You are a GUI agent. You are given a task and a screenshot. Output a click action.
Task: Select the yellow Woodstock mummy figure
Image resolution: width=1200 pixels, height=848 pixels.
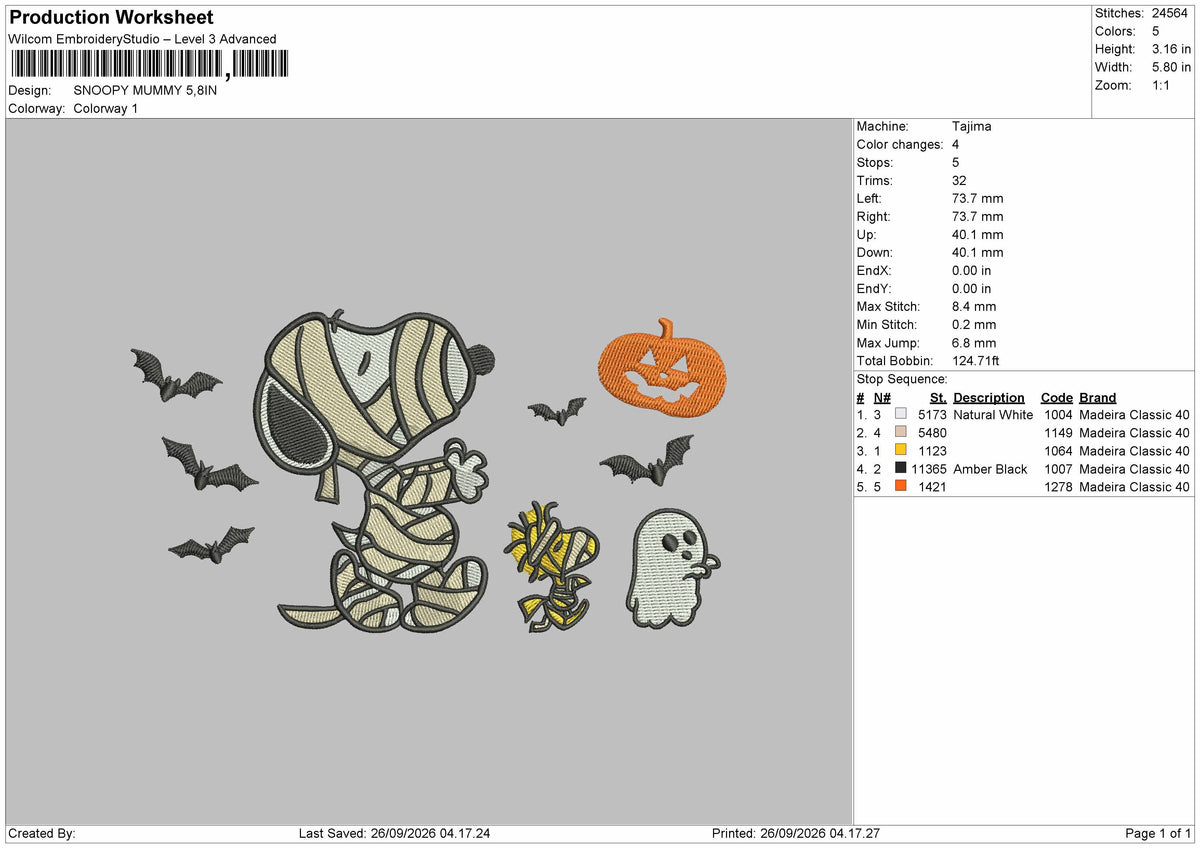553,566
